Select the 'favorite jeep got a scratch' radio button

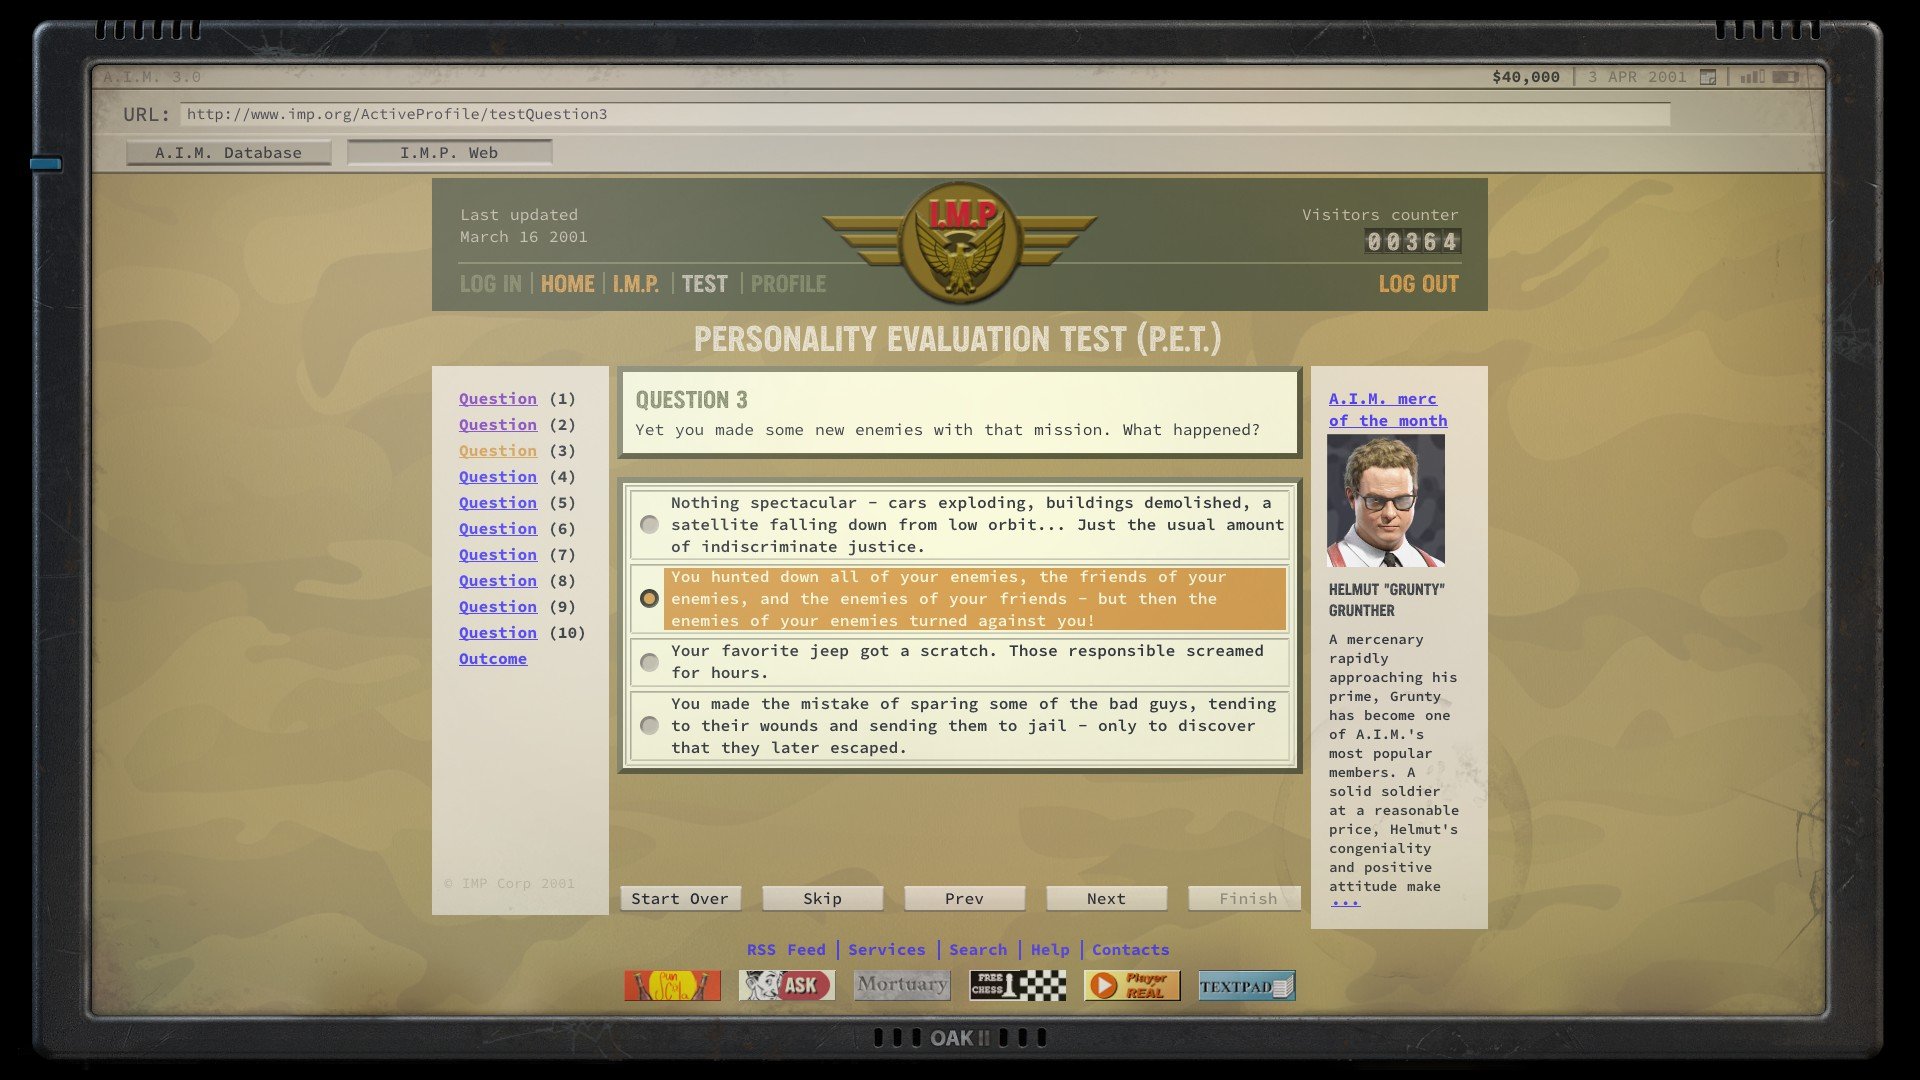(649, 662)
